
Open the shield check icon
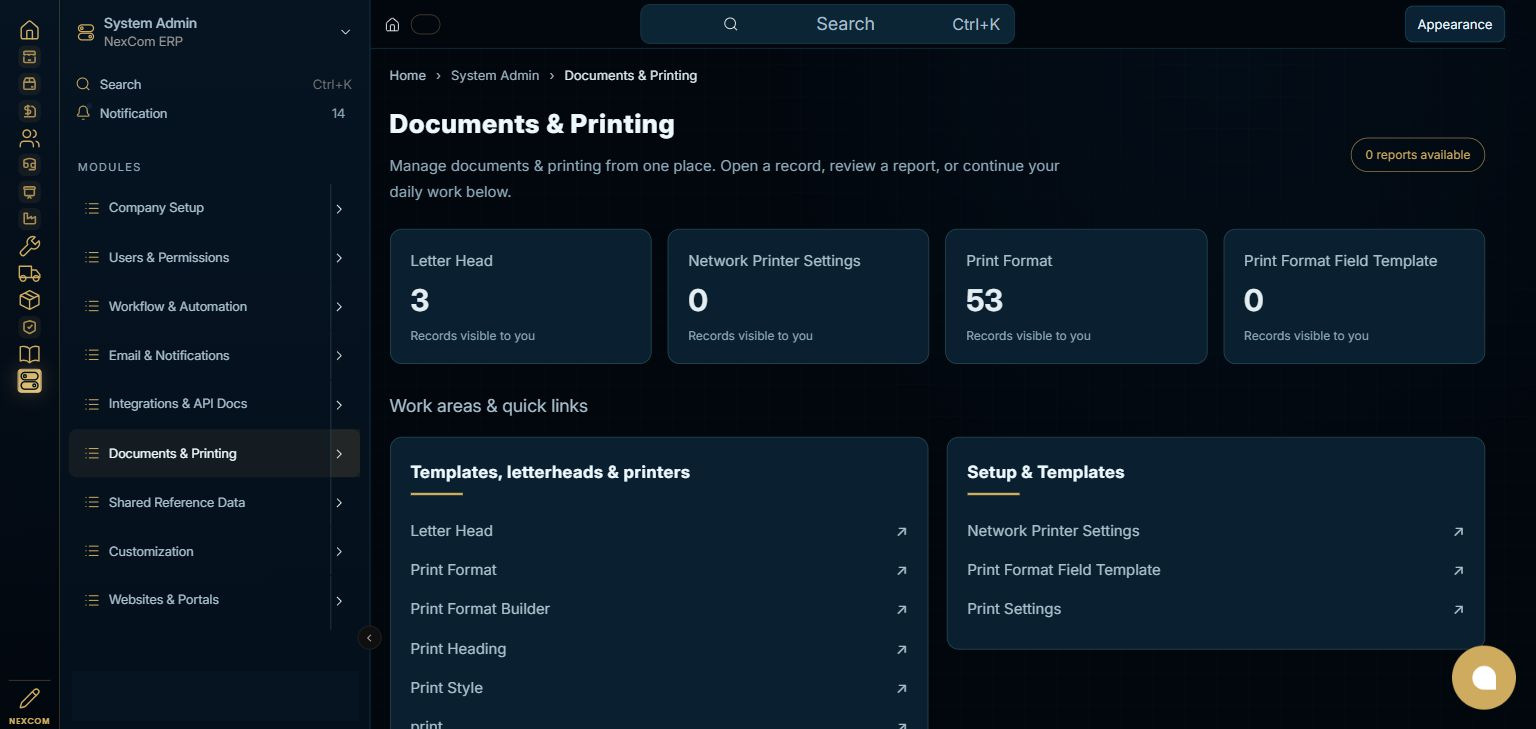coord(29,327)
